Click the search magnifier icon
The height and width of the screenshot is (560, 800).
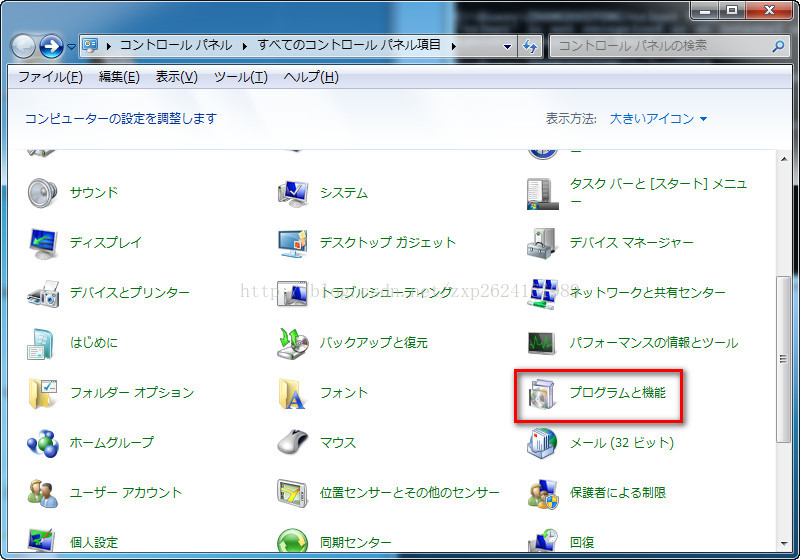pos(779,46)
